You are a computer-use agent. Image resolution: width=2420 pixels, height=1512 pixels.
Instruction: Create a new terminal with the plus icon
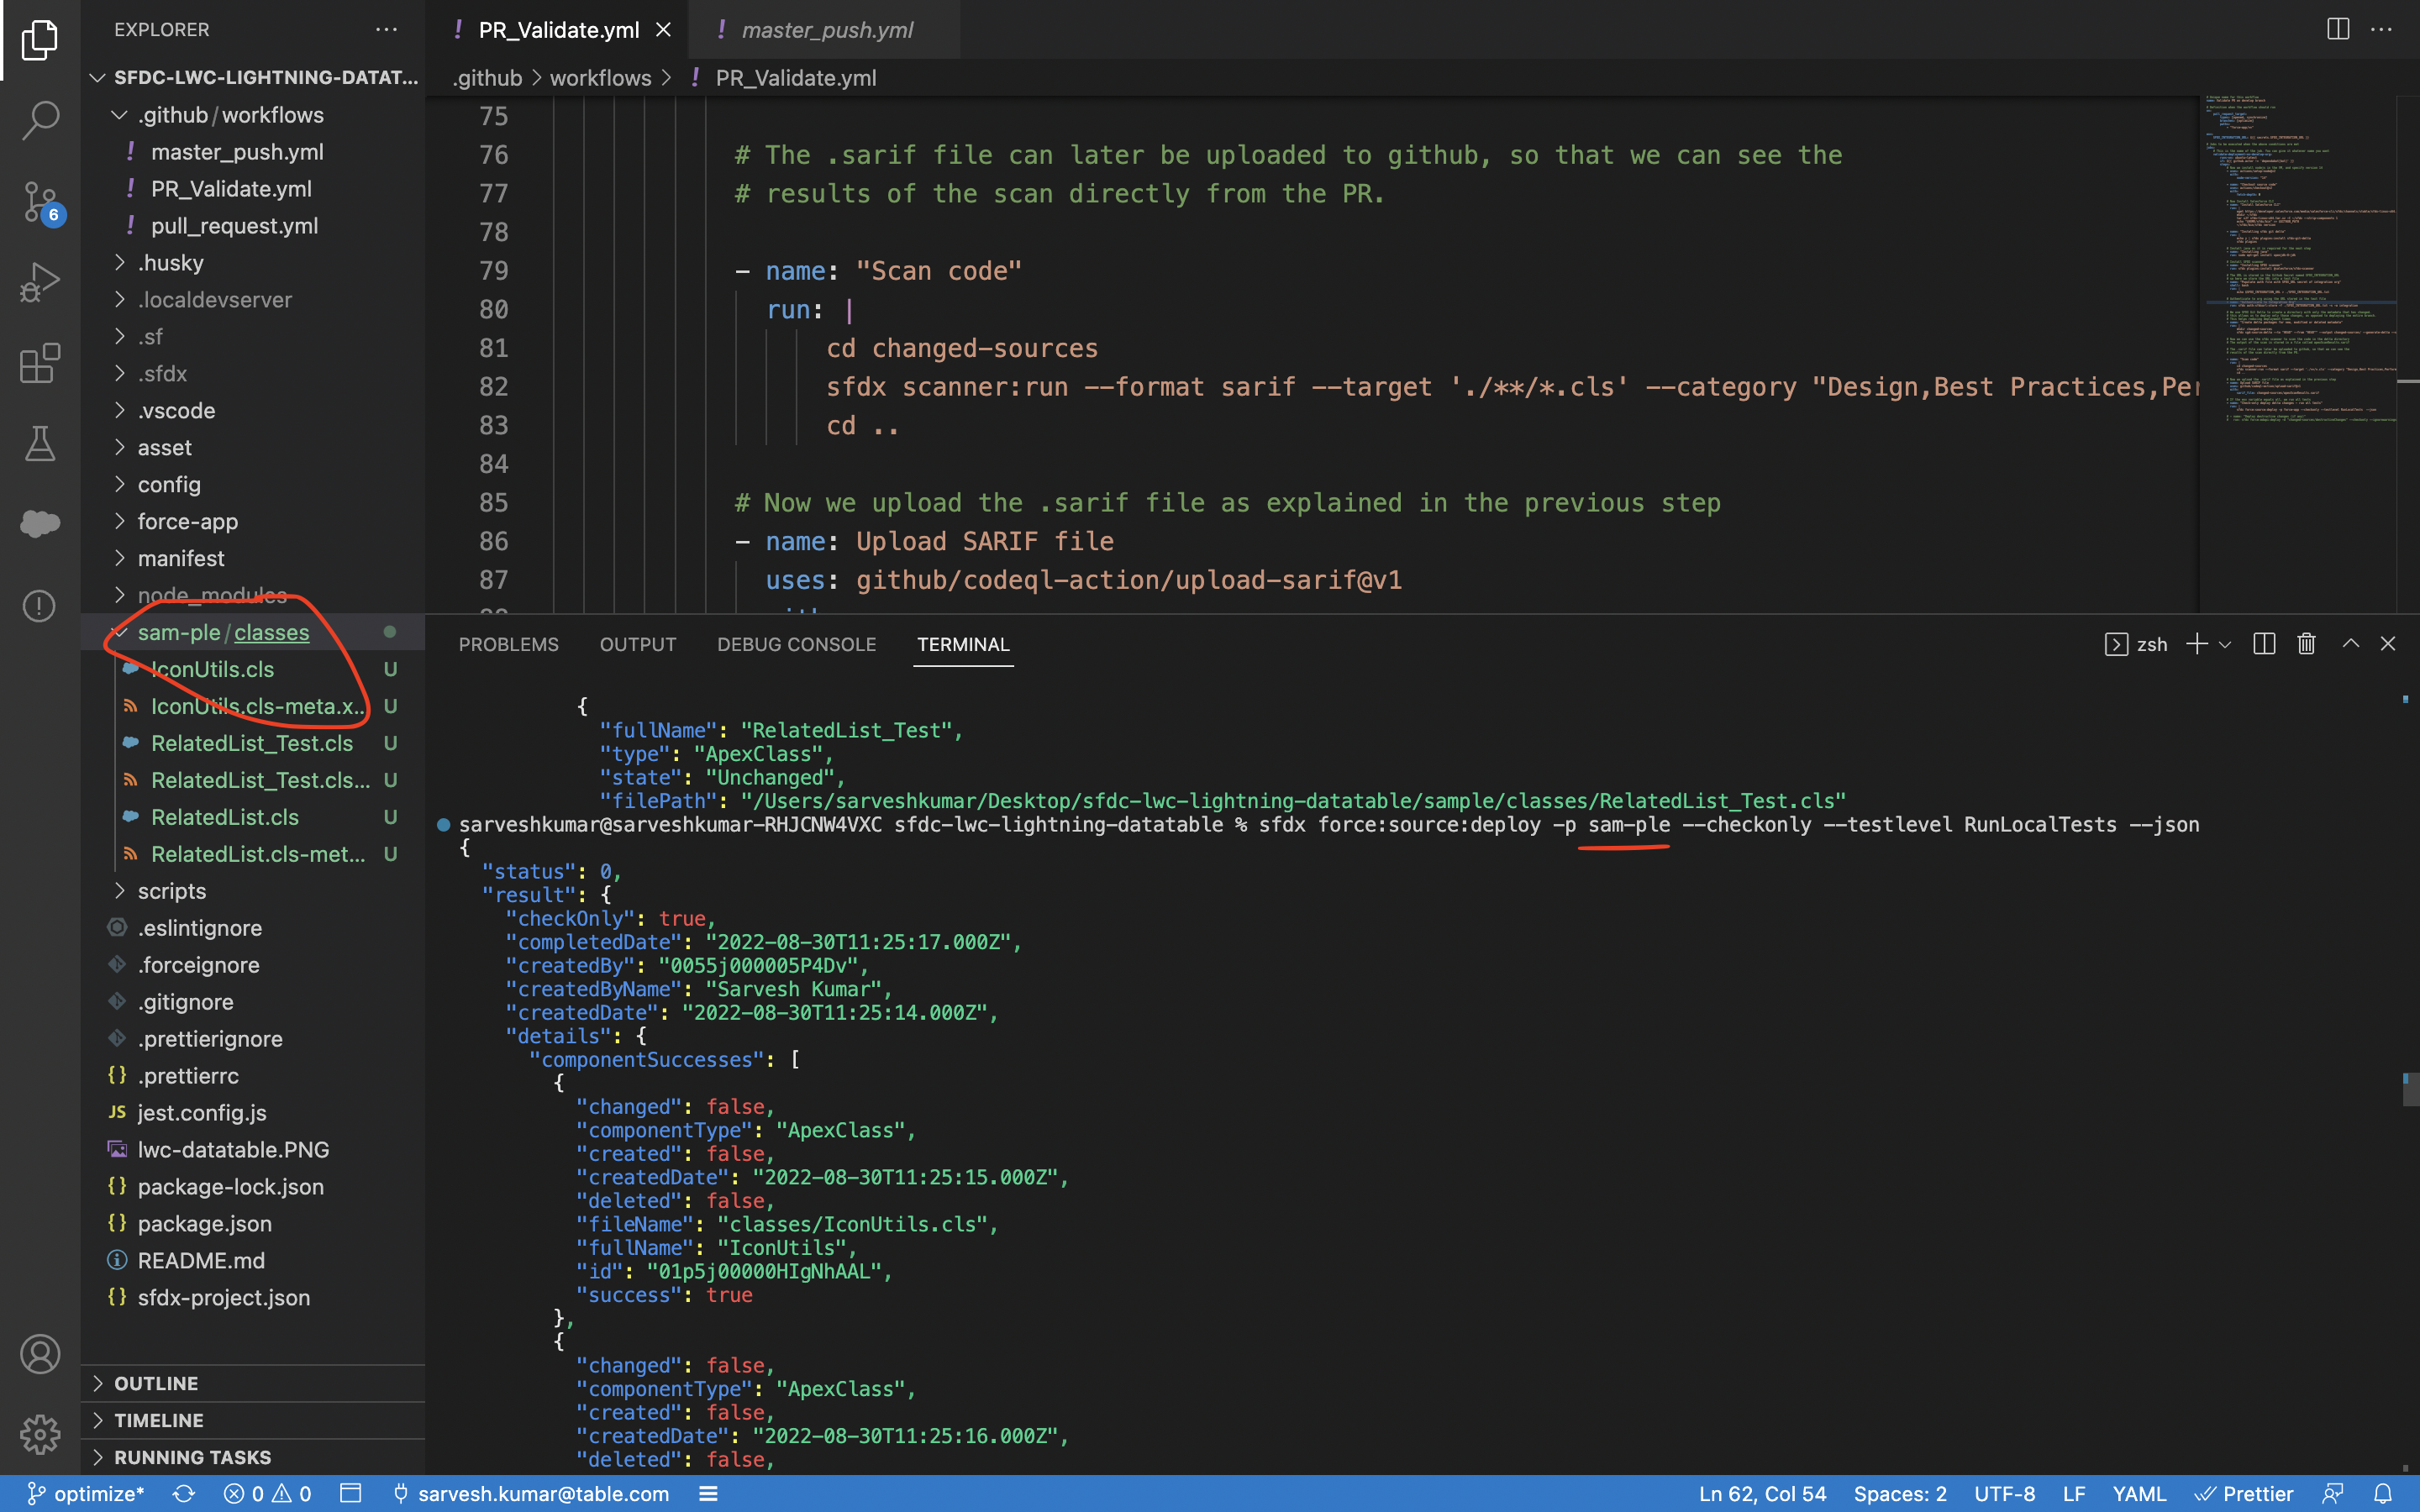tap(2196, 644)
